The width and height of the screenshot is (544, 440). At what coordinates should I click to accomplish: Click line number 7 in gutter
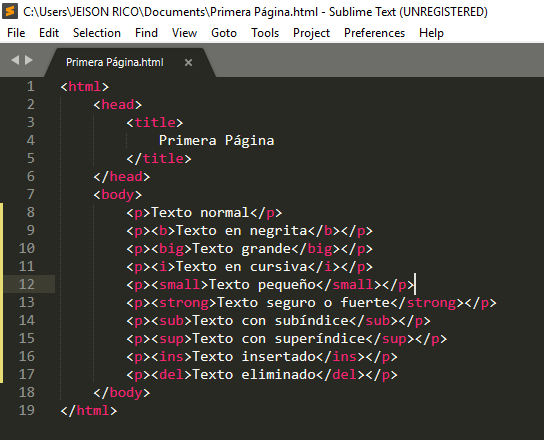tap(31, 195)
